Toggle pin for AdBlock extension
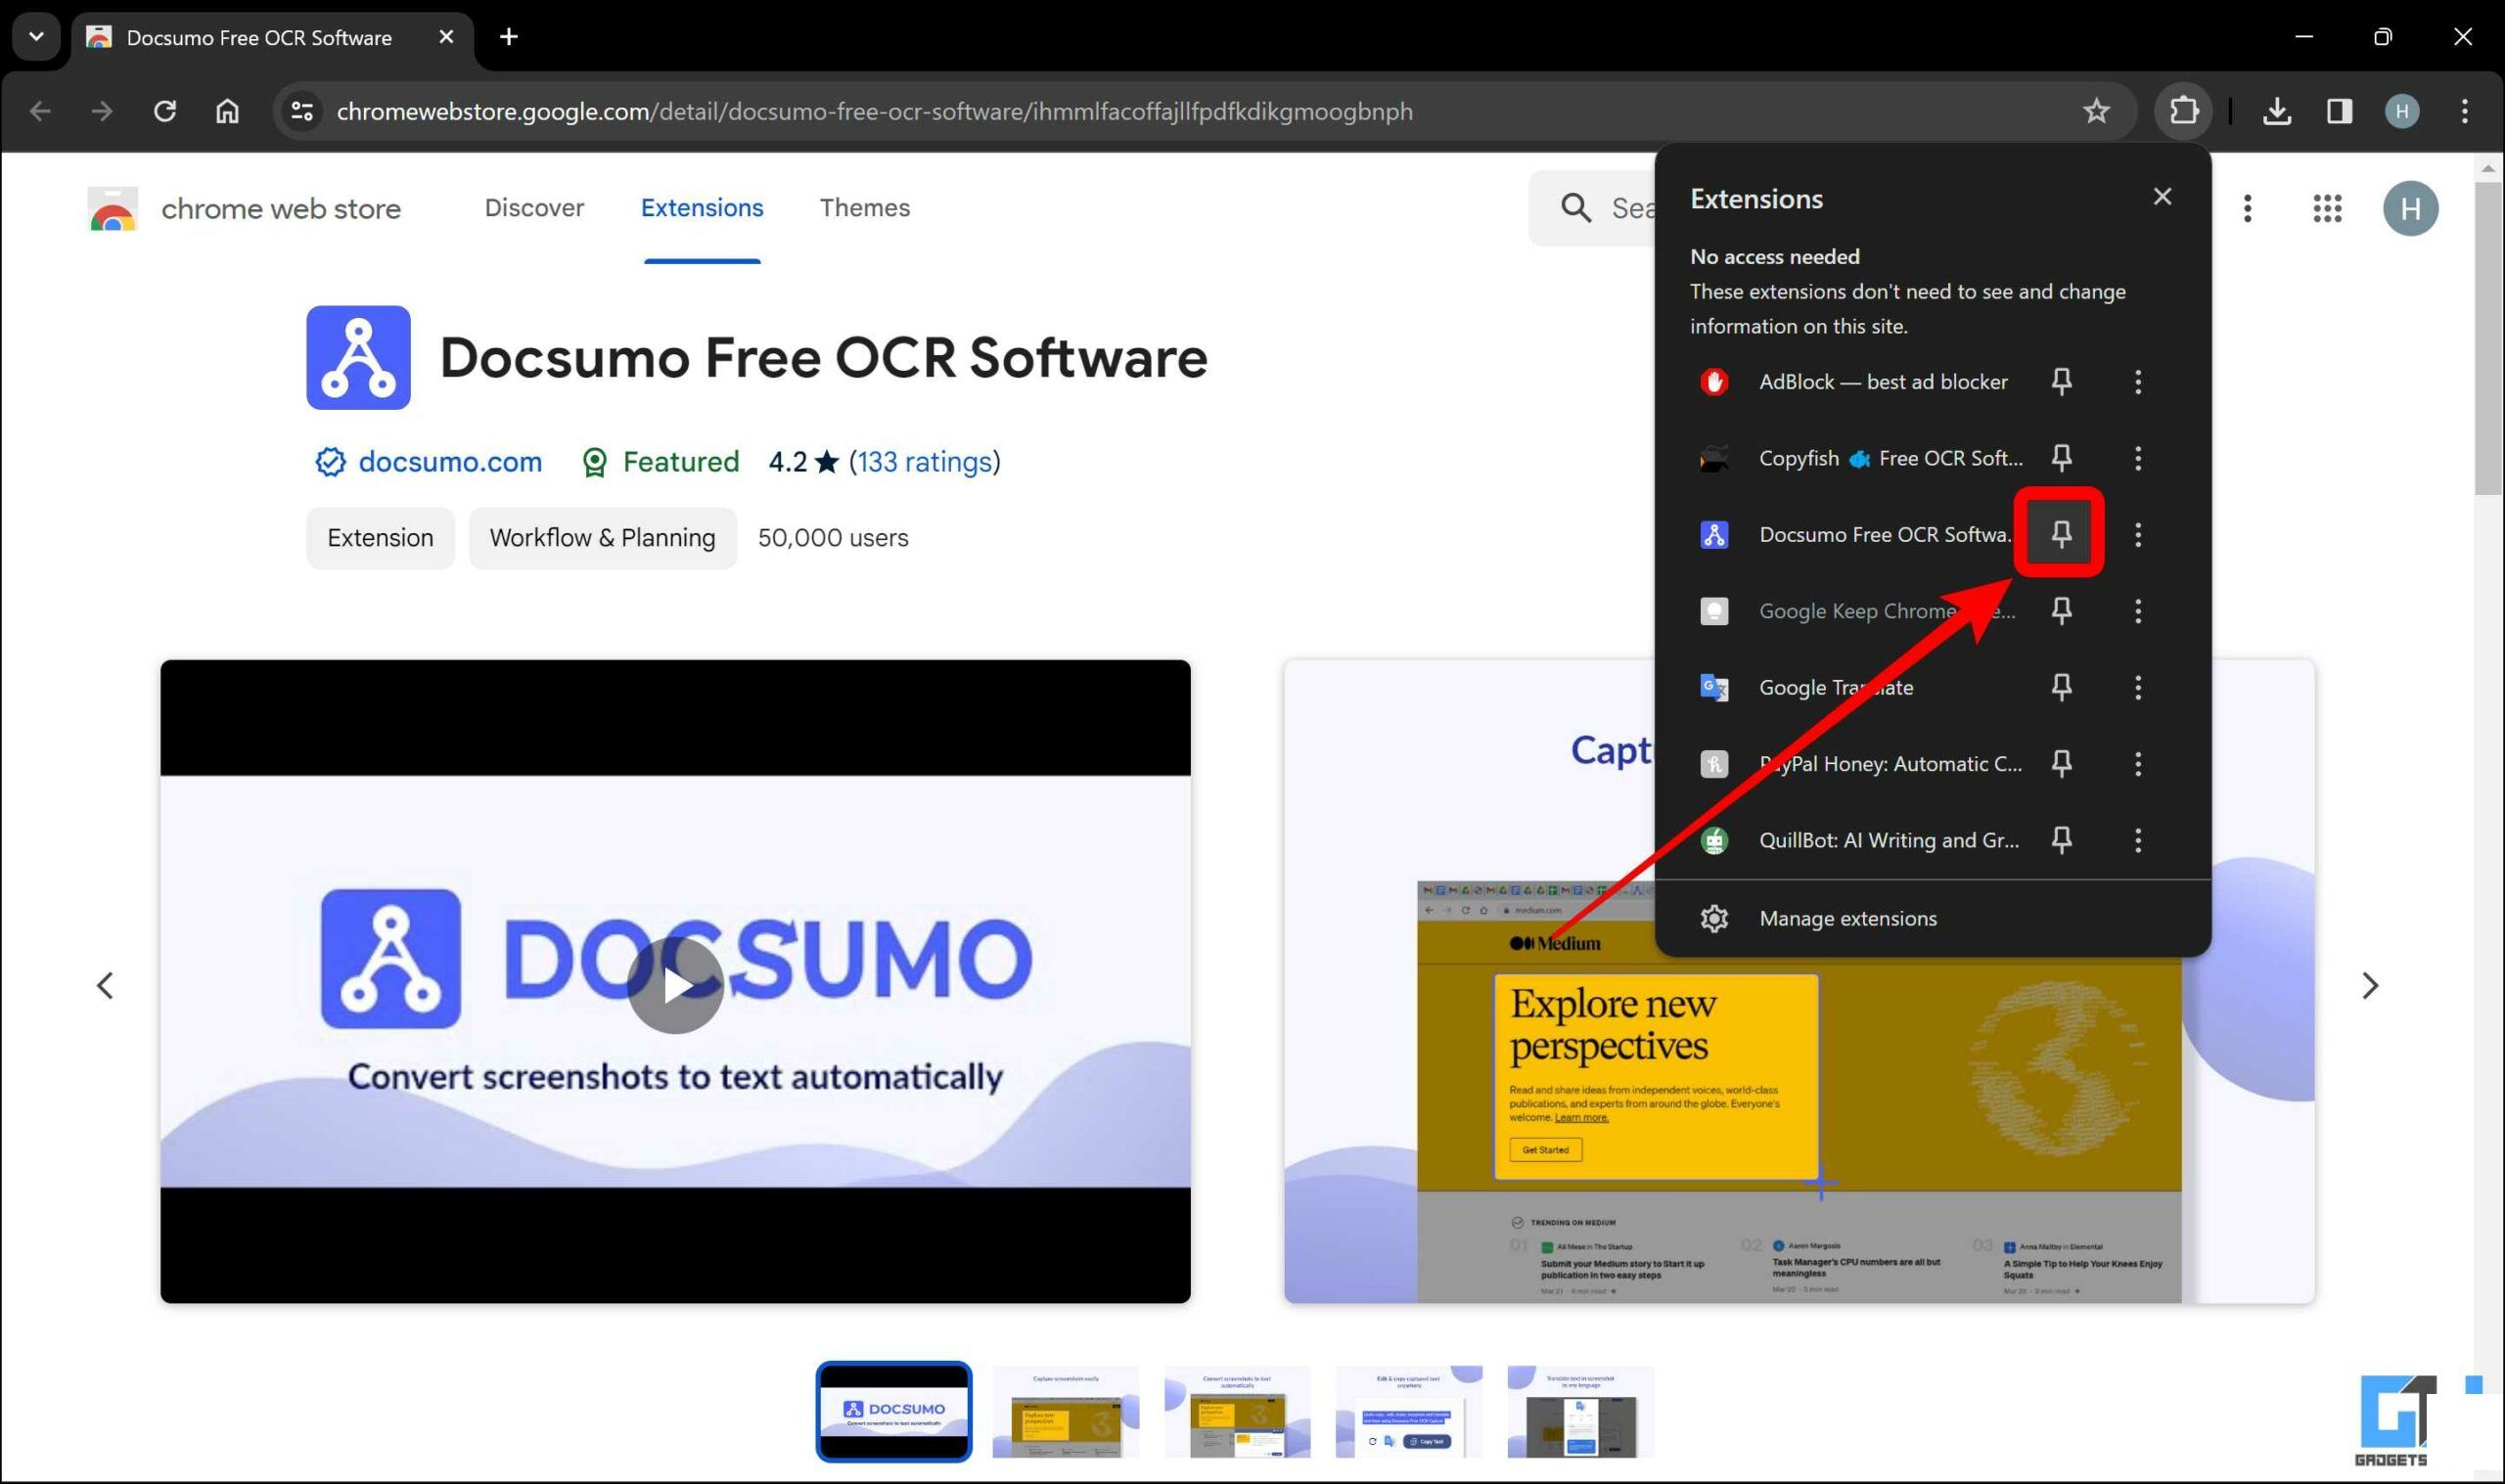Viewport: 2505px width, 1484px height. [2062, 382]
